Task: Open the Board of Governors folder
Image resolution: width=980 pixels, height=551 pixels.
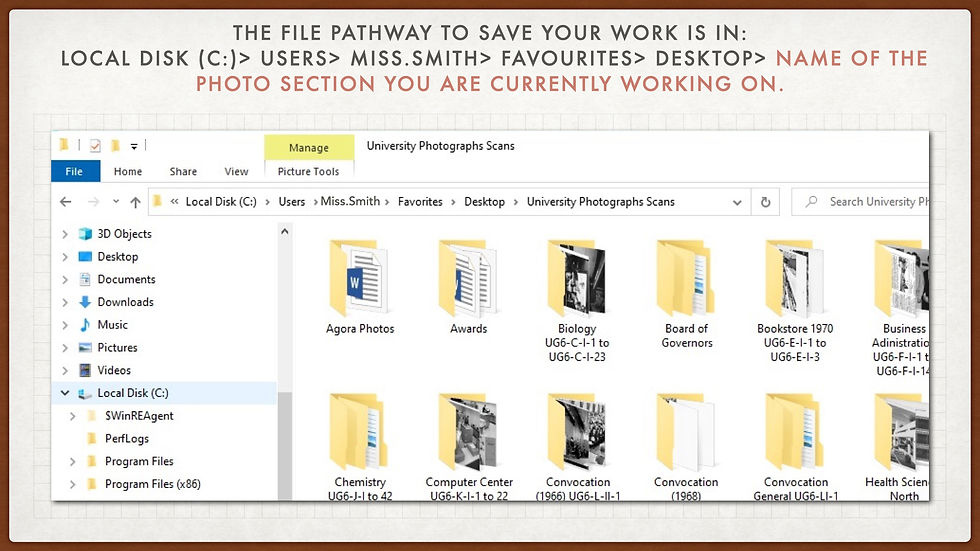Action: pyautogui.click(x=686, y=294)
